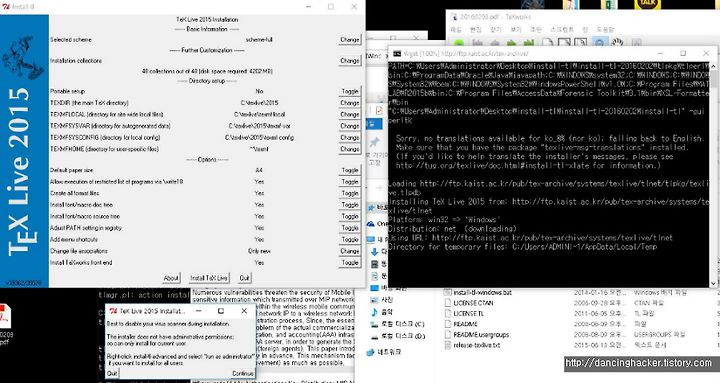Toggle Adjust PATH setting in registry
Viewport: 720px width, 383px height.
point(350,228)
